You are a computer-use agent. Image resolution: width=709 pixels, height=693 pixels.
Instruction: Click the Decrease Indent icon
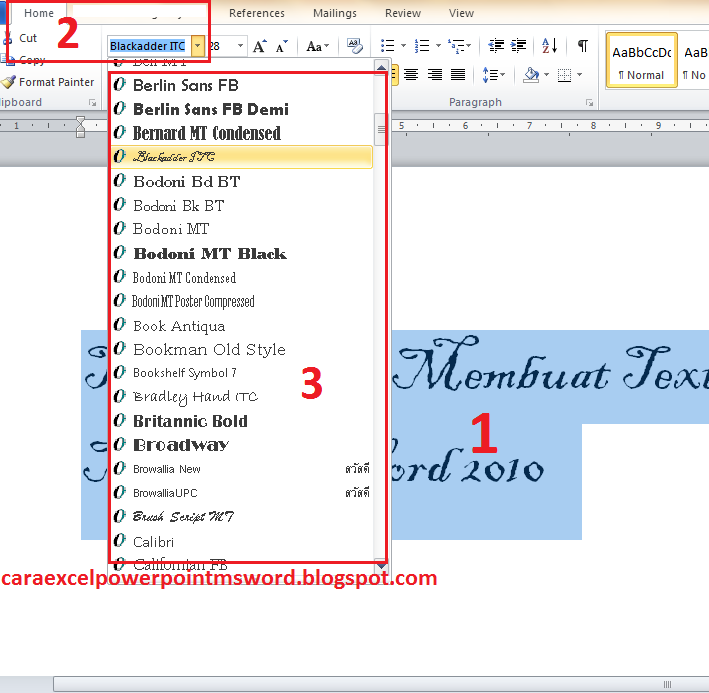tap(496, 46)
